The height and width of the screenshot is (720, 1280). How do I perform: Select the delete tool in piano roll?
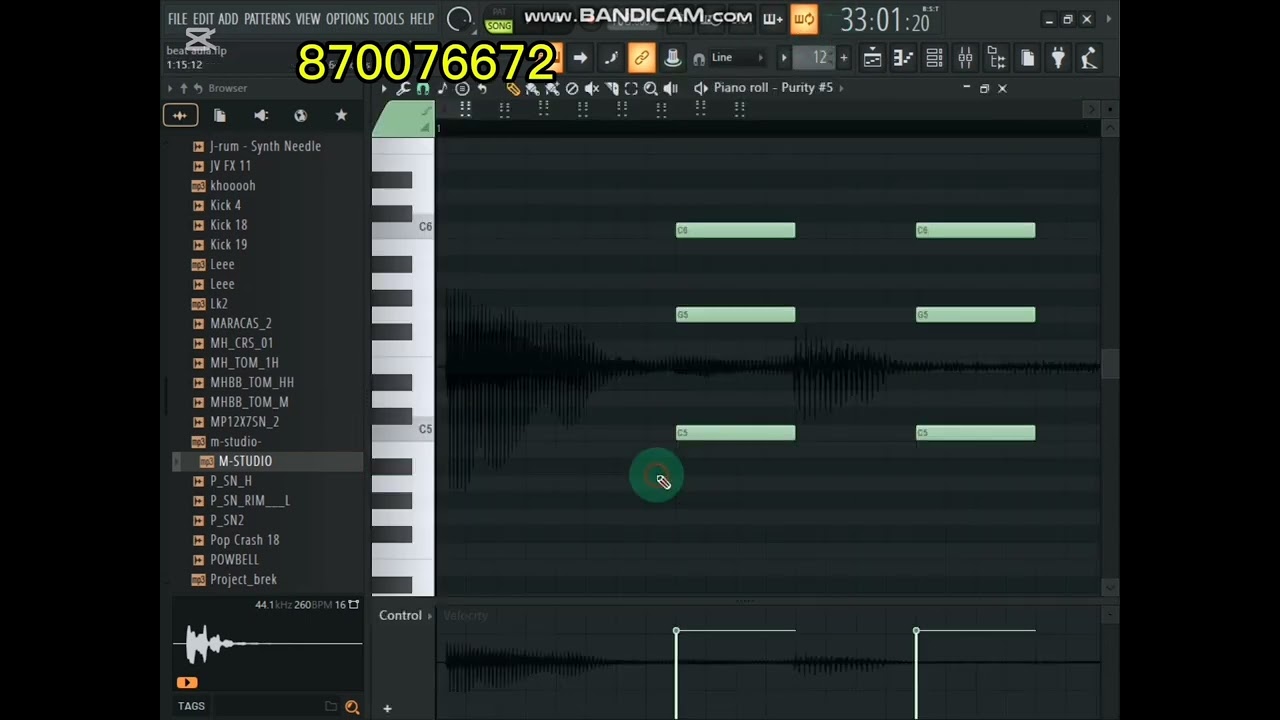point(572,89)
